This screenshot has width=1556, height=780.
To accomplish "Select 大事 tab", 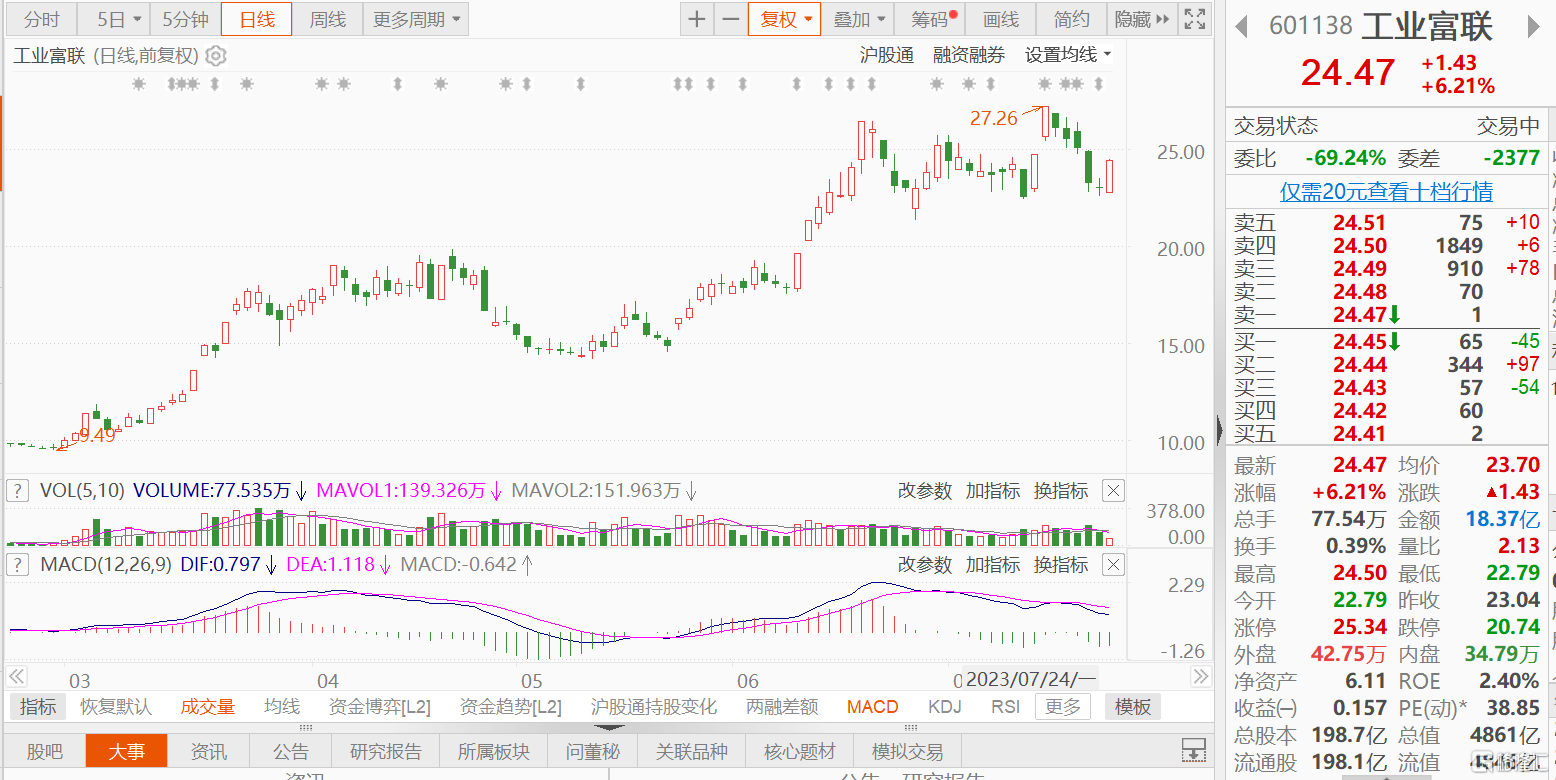I will [126, 751].
